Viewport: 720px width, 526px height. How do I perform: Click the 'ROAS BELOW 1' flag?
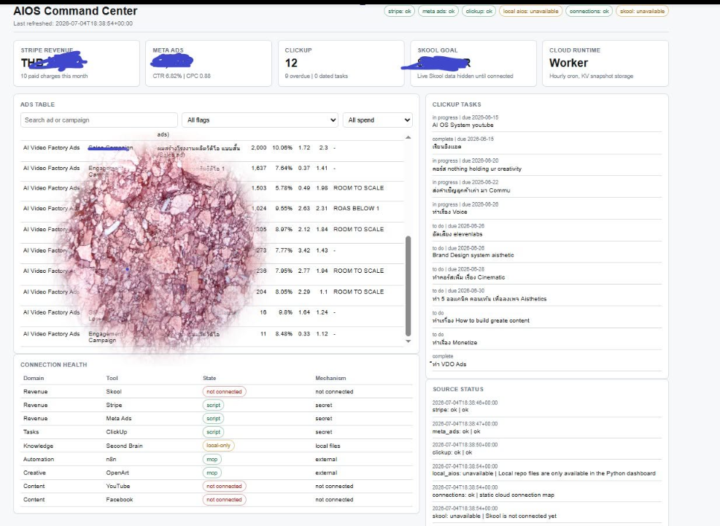coord(356,208)
